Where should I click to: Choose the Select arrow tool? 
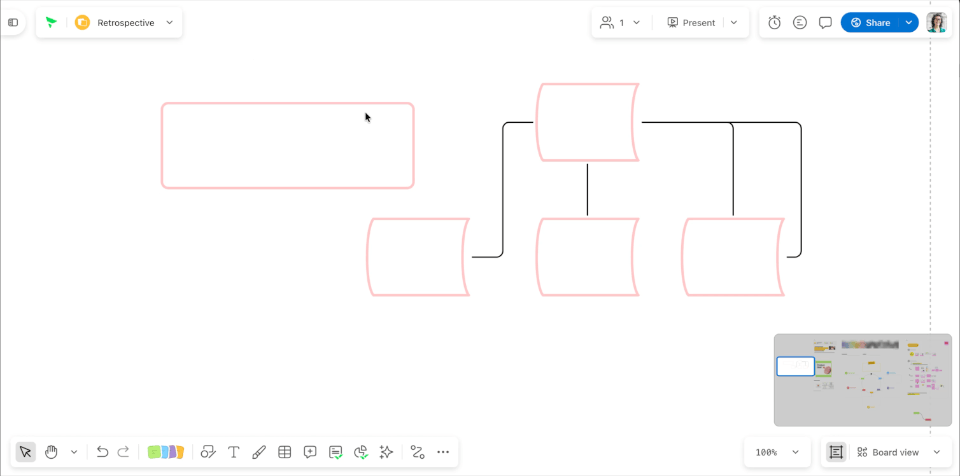click(25, 452)
